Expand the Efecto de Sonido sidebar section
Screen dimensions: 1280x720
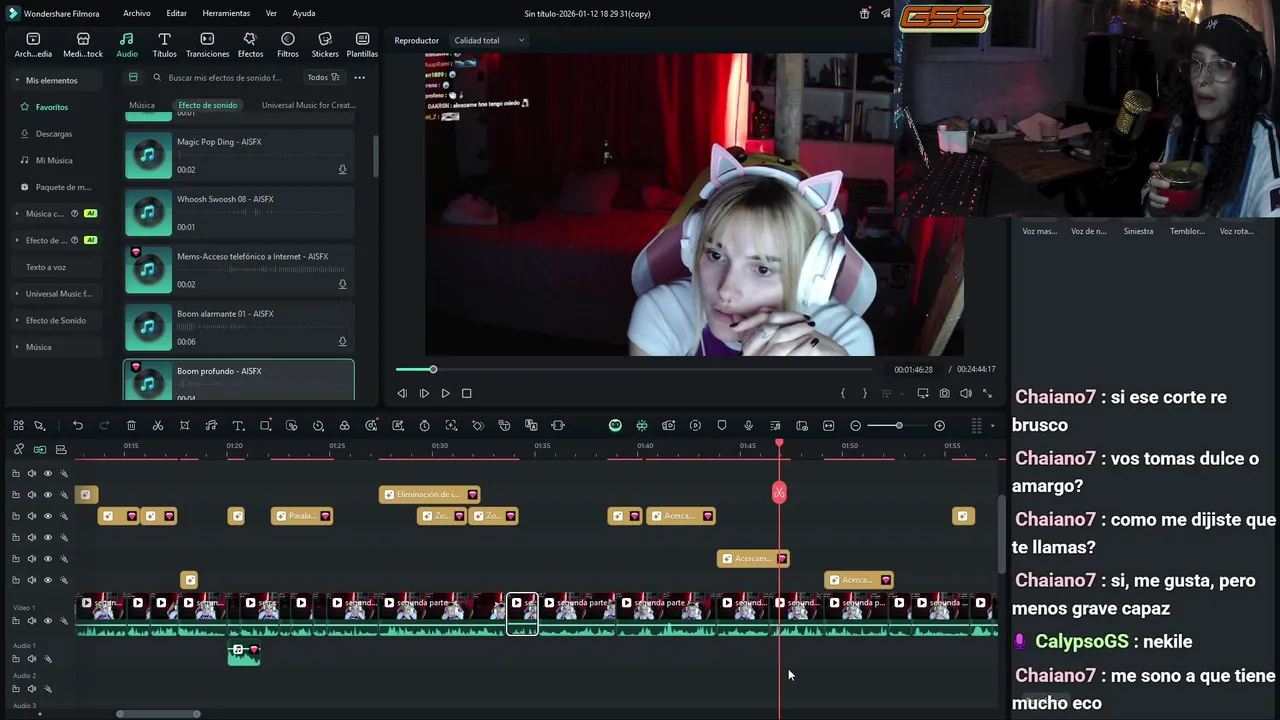pyautogui.click(x=17, y=320)
